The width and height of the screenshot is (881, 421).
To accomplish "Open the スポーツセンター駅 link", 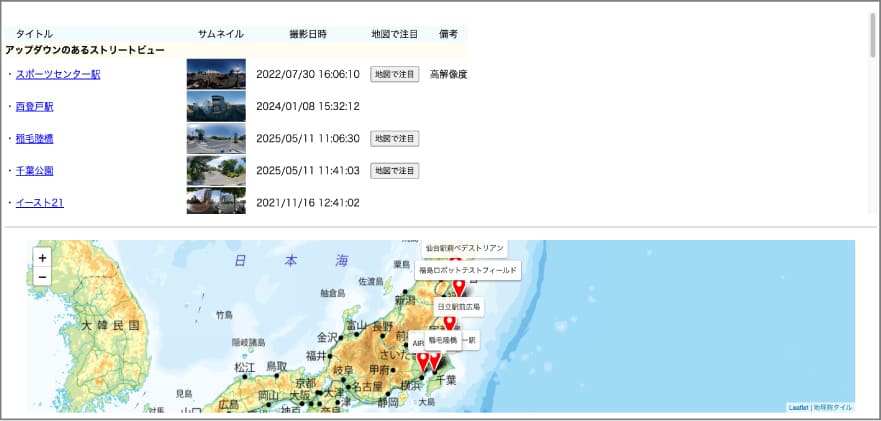I will [x=58, y=74].
